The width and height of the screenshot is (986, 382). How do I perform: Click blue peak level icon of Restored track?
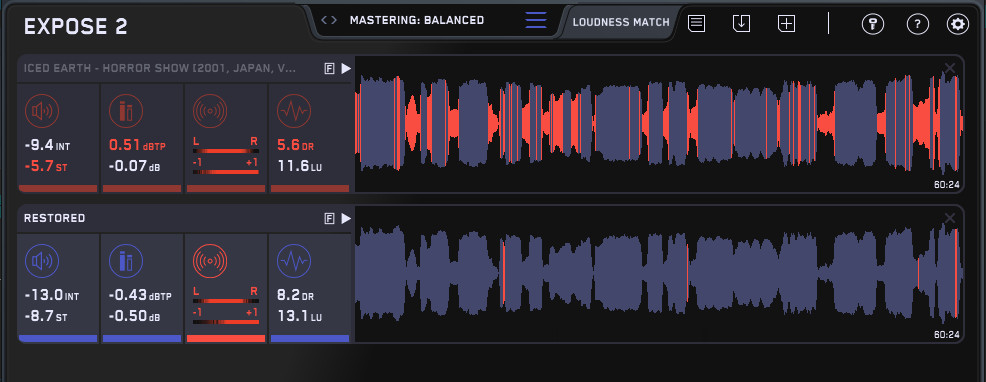(125, 261)
